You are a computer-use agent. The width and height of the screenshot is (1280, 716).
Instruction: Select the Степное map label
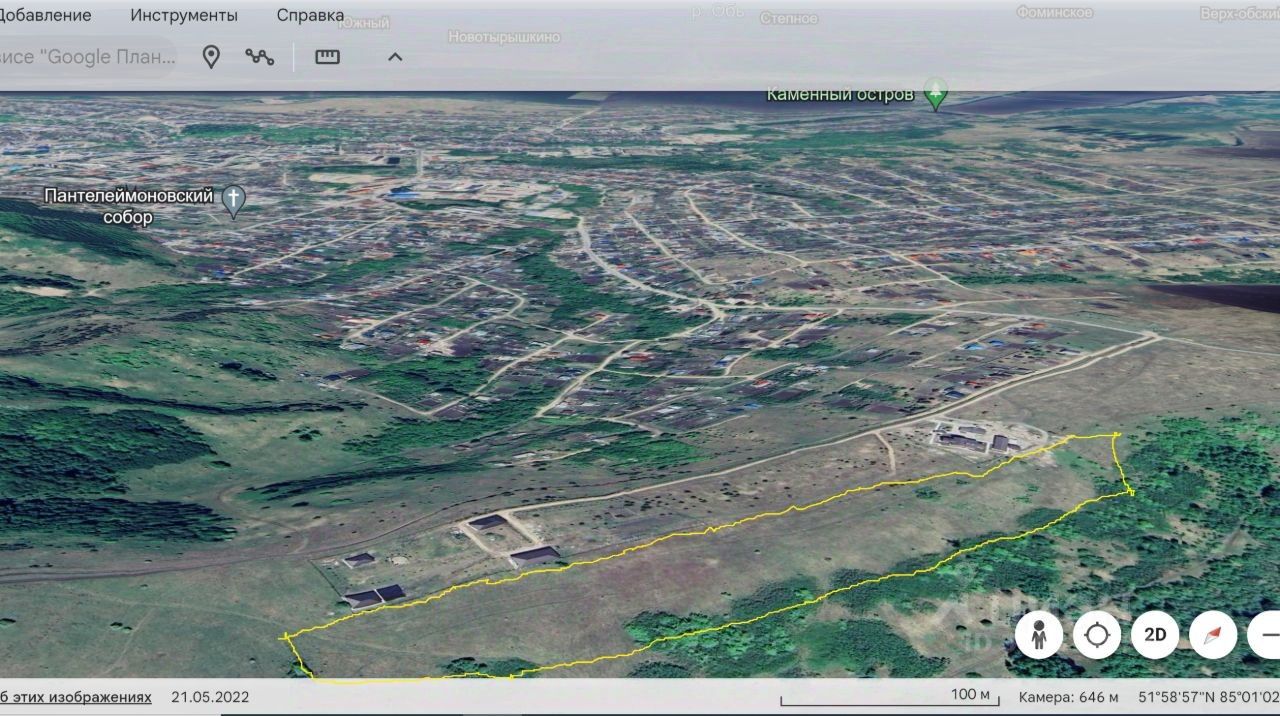789,18
